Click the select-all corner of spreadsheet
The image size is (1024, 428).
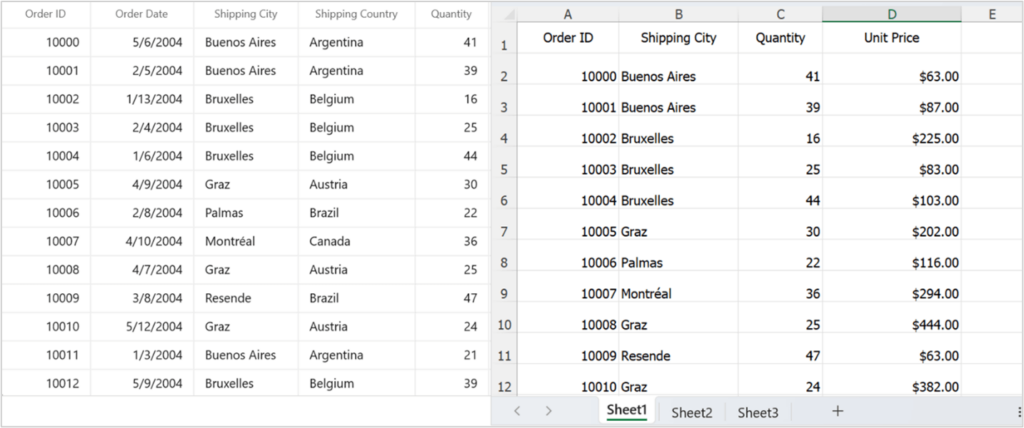click(504, 14)
